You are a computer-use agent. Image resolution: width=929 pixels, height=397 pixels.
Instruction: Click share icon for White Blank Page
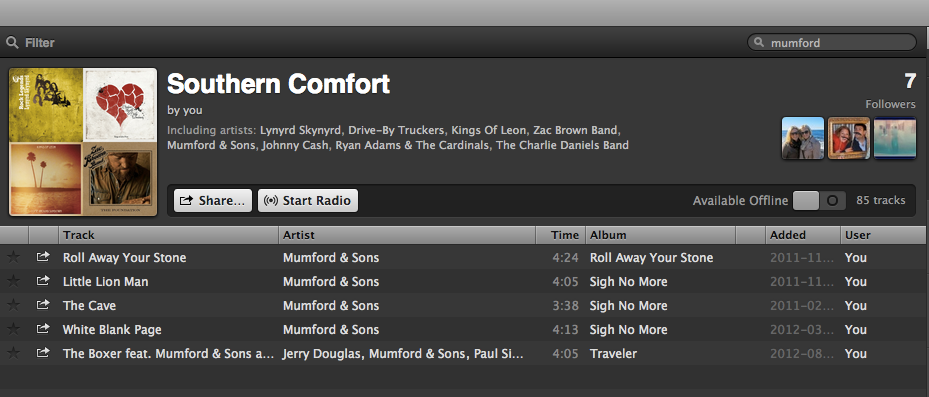43,329
